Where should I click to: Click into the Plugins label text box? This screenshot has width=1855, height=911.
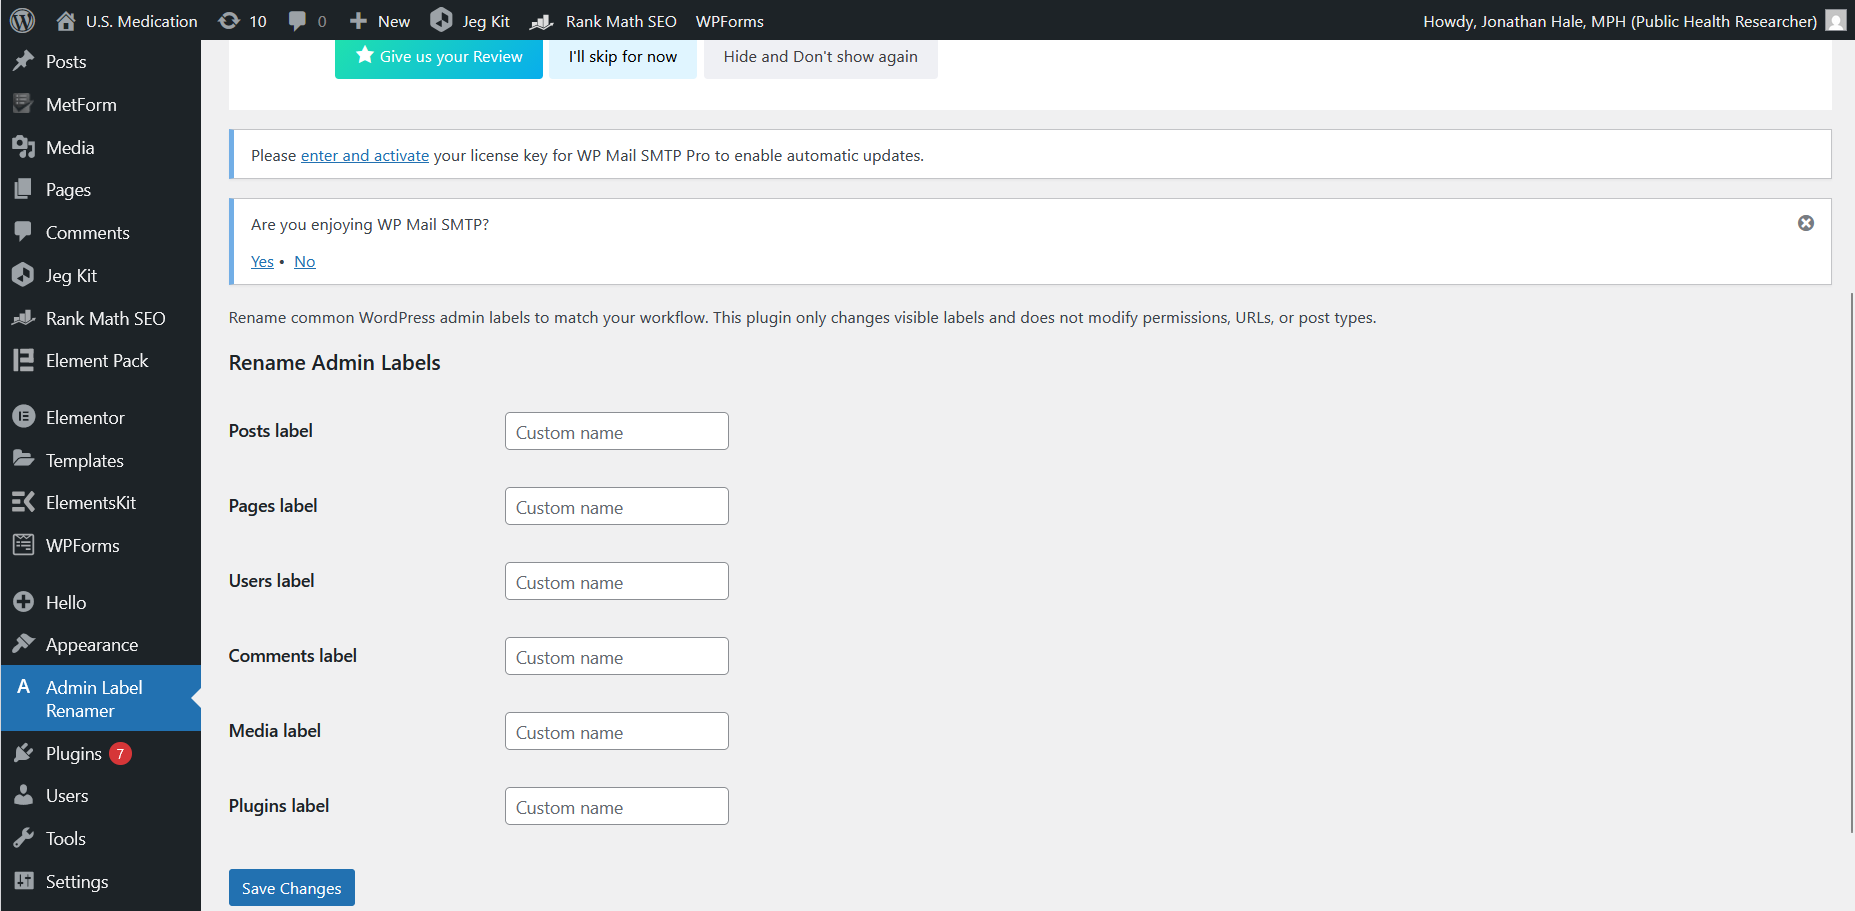616,806
